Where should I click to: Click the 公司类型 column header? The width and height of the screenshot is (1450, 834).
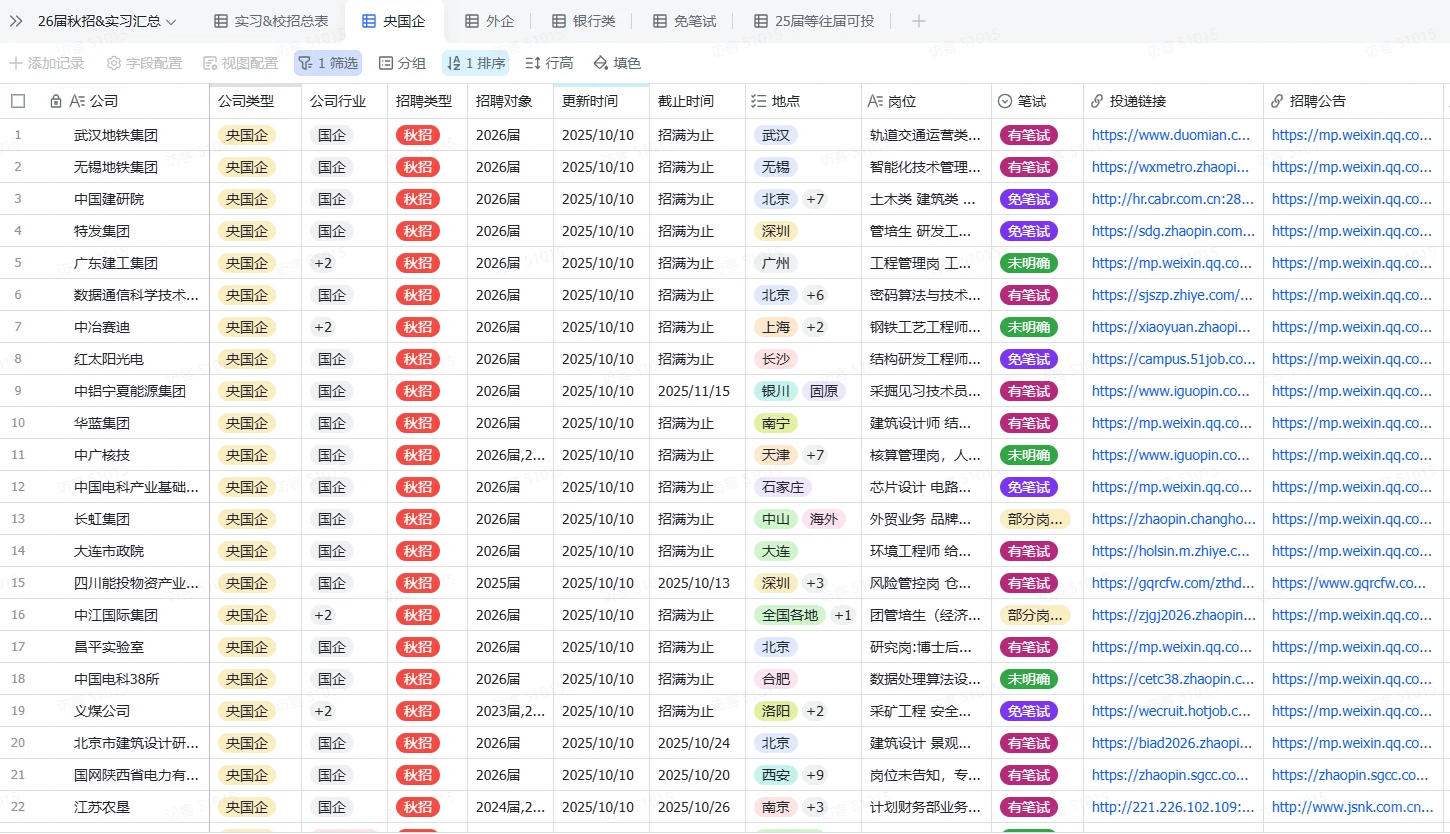(255, 101)
